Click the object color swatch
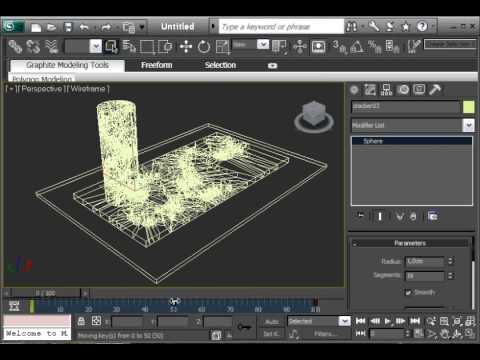Image resolution: width=480 pixels, height=360 pixels. click(x=468, y=107)
